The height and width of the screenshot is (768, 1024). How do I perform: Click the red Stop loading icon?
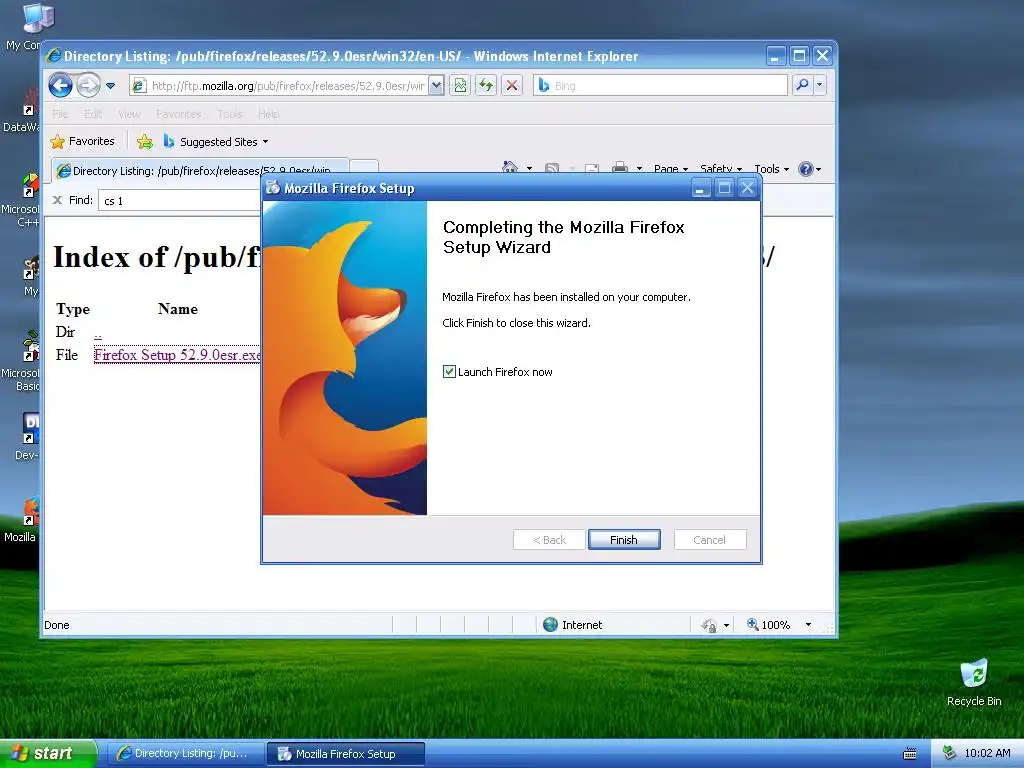point(512,86)
